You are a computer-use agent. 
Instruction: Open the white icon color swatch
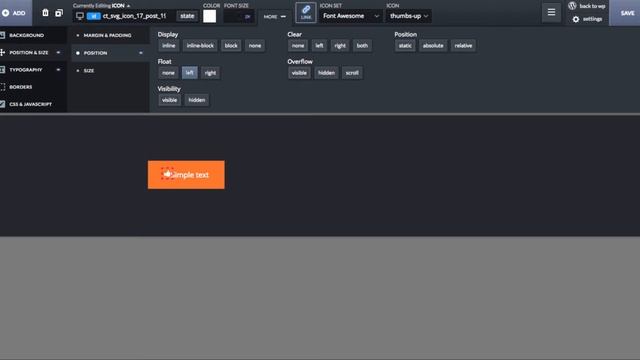[x=209, y=16]
